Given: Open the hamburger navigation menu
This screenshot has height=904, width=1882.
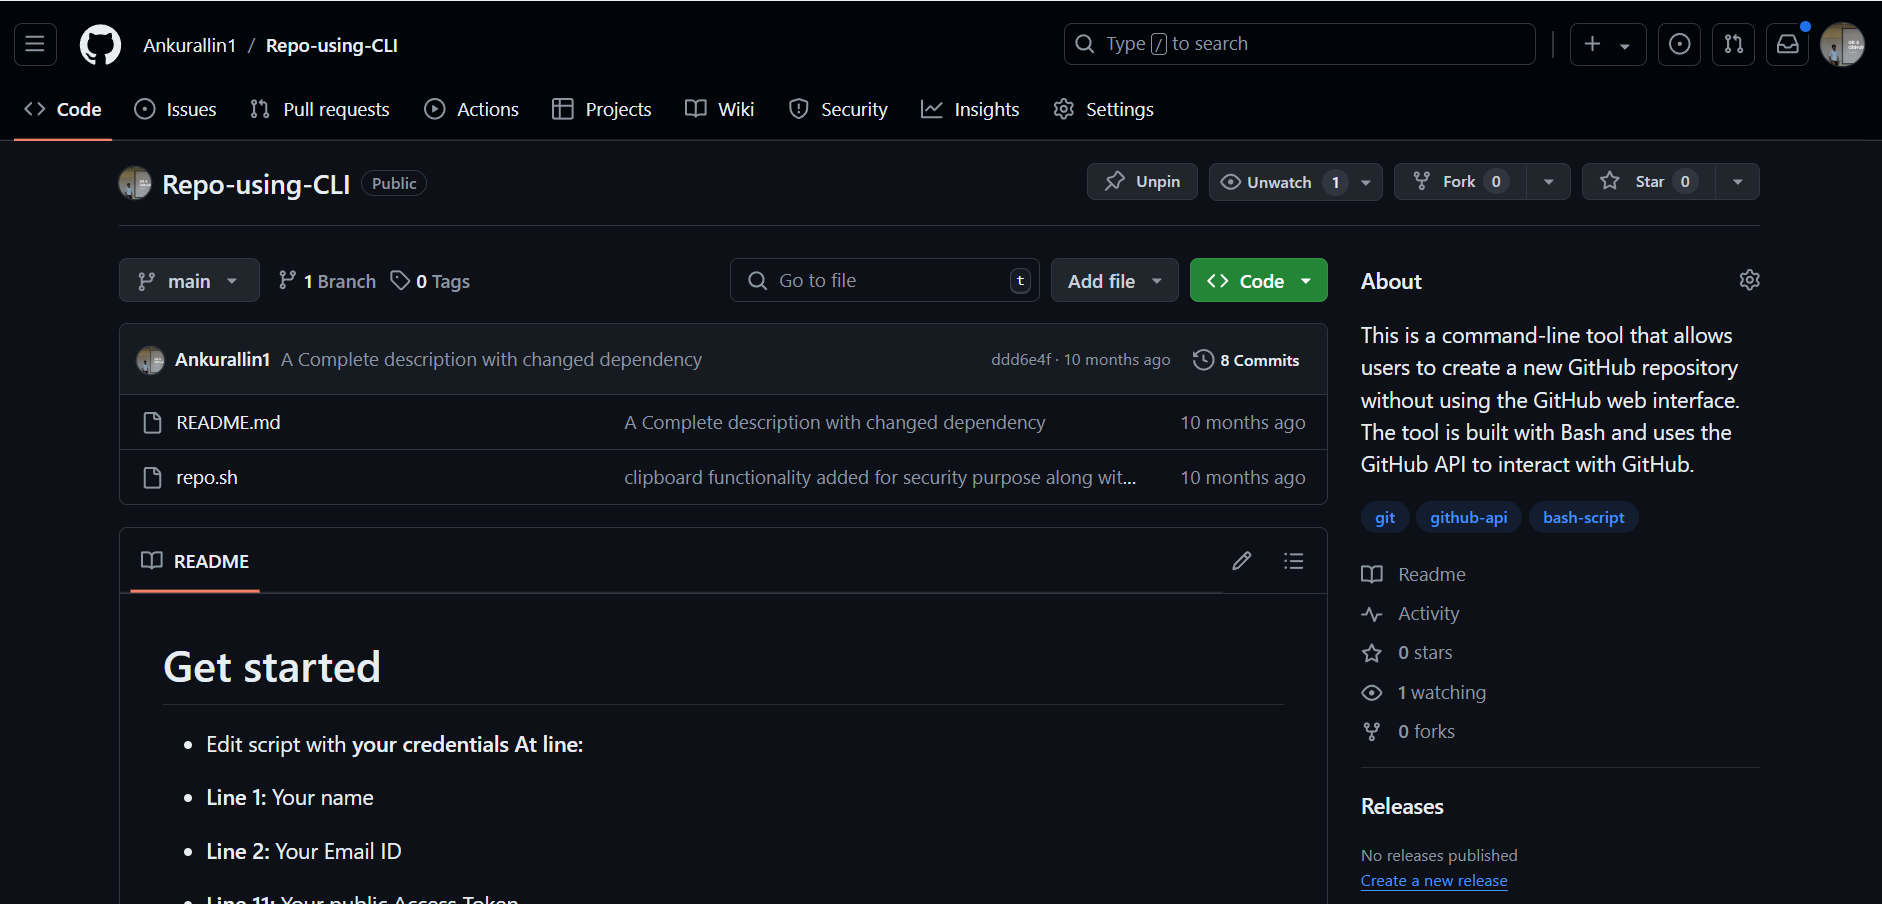Looking at the screenshot, I should coord(35,44).
